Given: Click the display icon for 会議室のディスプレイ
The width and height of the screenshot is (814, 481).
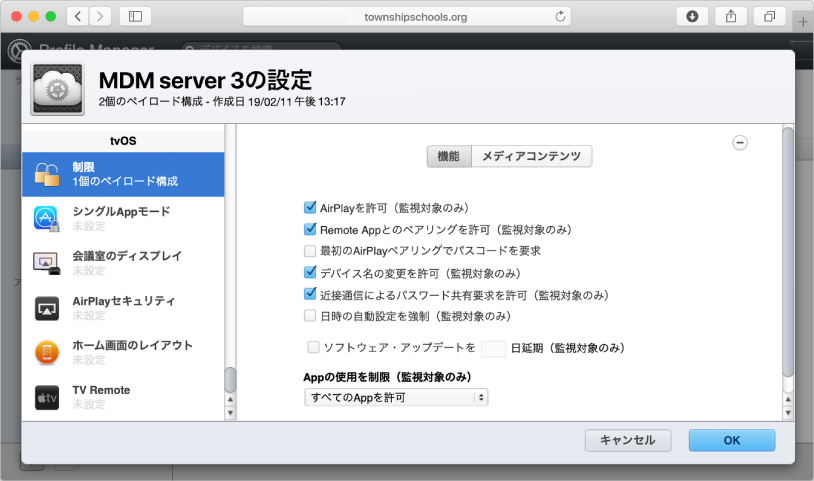Looking at the screenshot, I should click(47, 263).
